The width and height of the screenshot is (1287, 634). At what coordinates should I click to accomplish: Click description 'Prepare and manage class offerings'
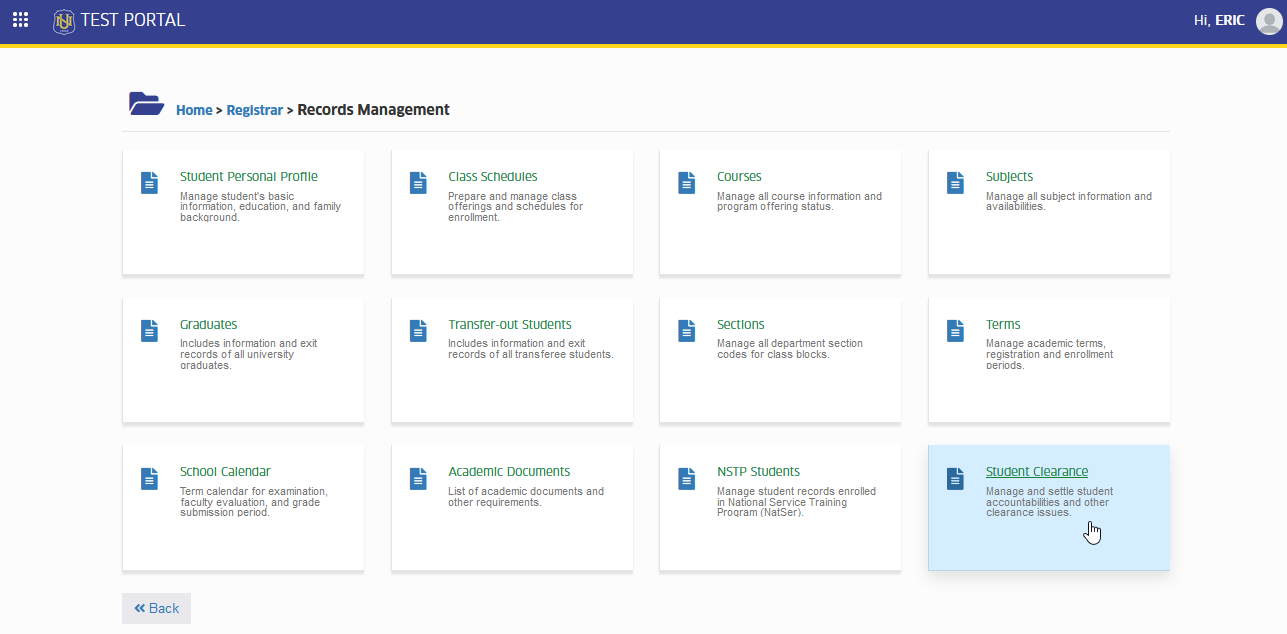click(x=515, y=207)
